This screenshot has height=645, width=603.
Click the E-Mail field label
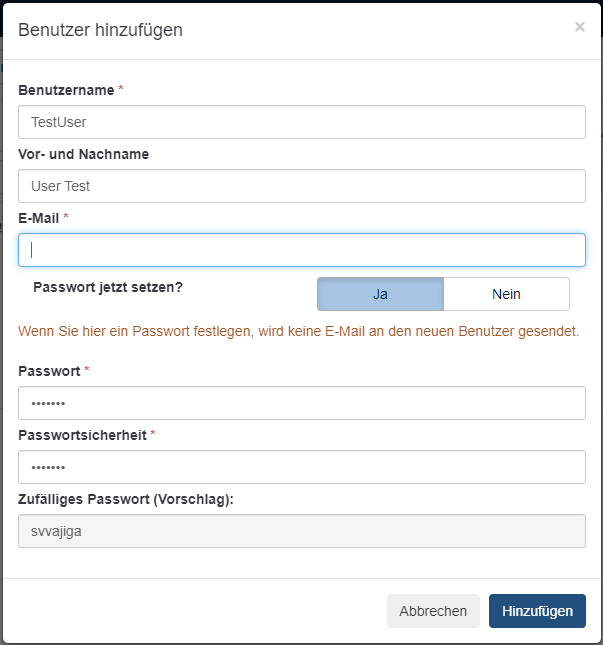click(39, 217)
